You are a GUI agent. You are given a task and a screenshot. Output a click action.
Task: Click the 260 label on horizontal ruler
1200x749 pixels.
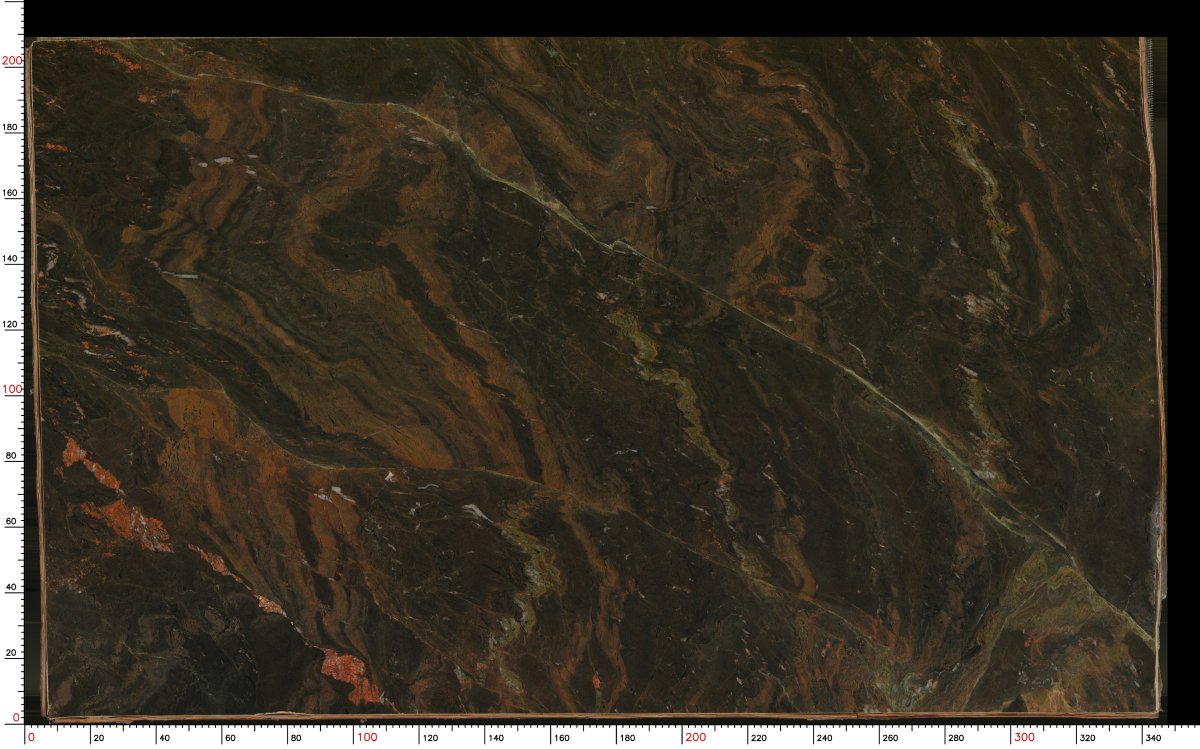pyautogui.click(x=891, y=739)
